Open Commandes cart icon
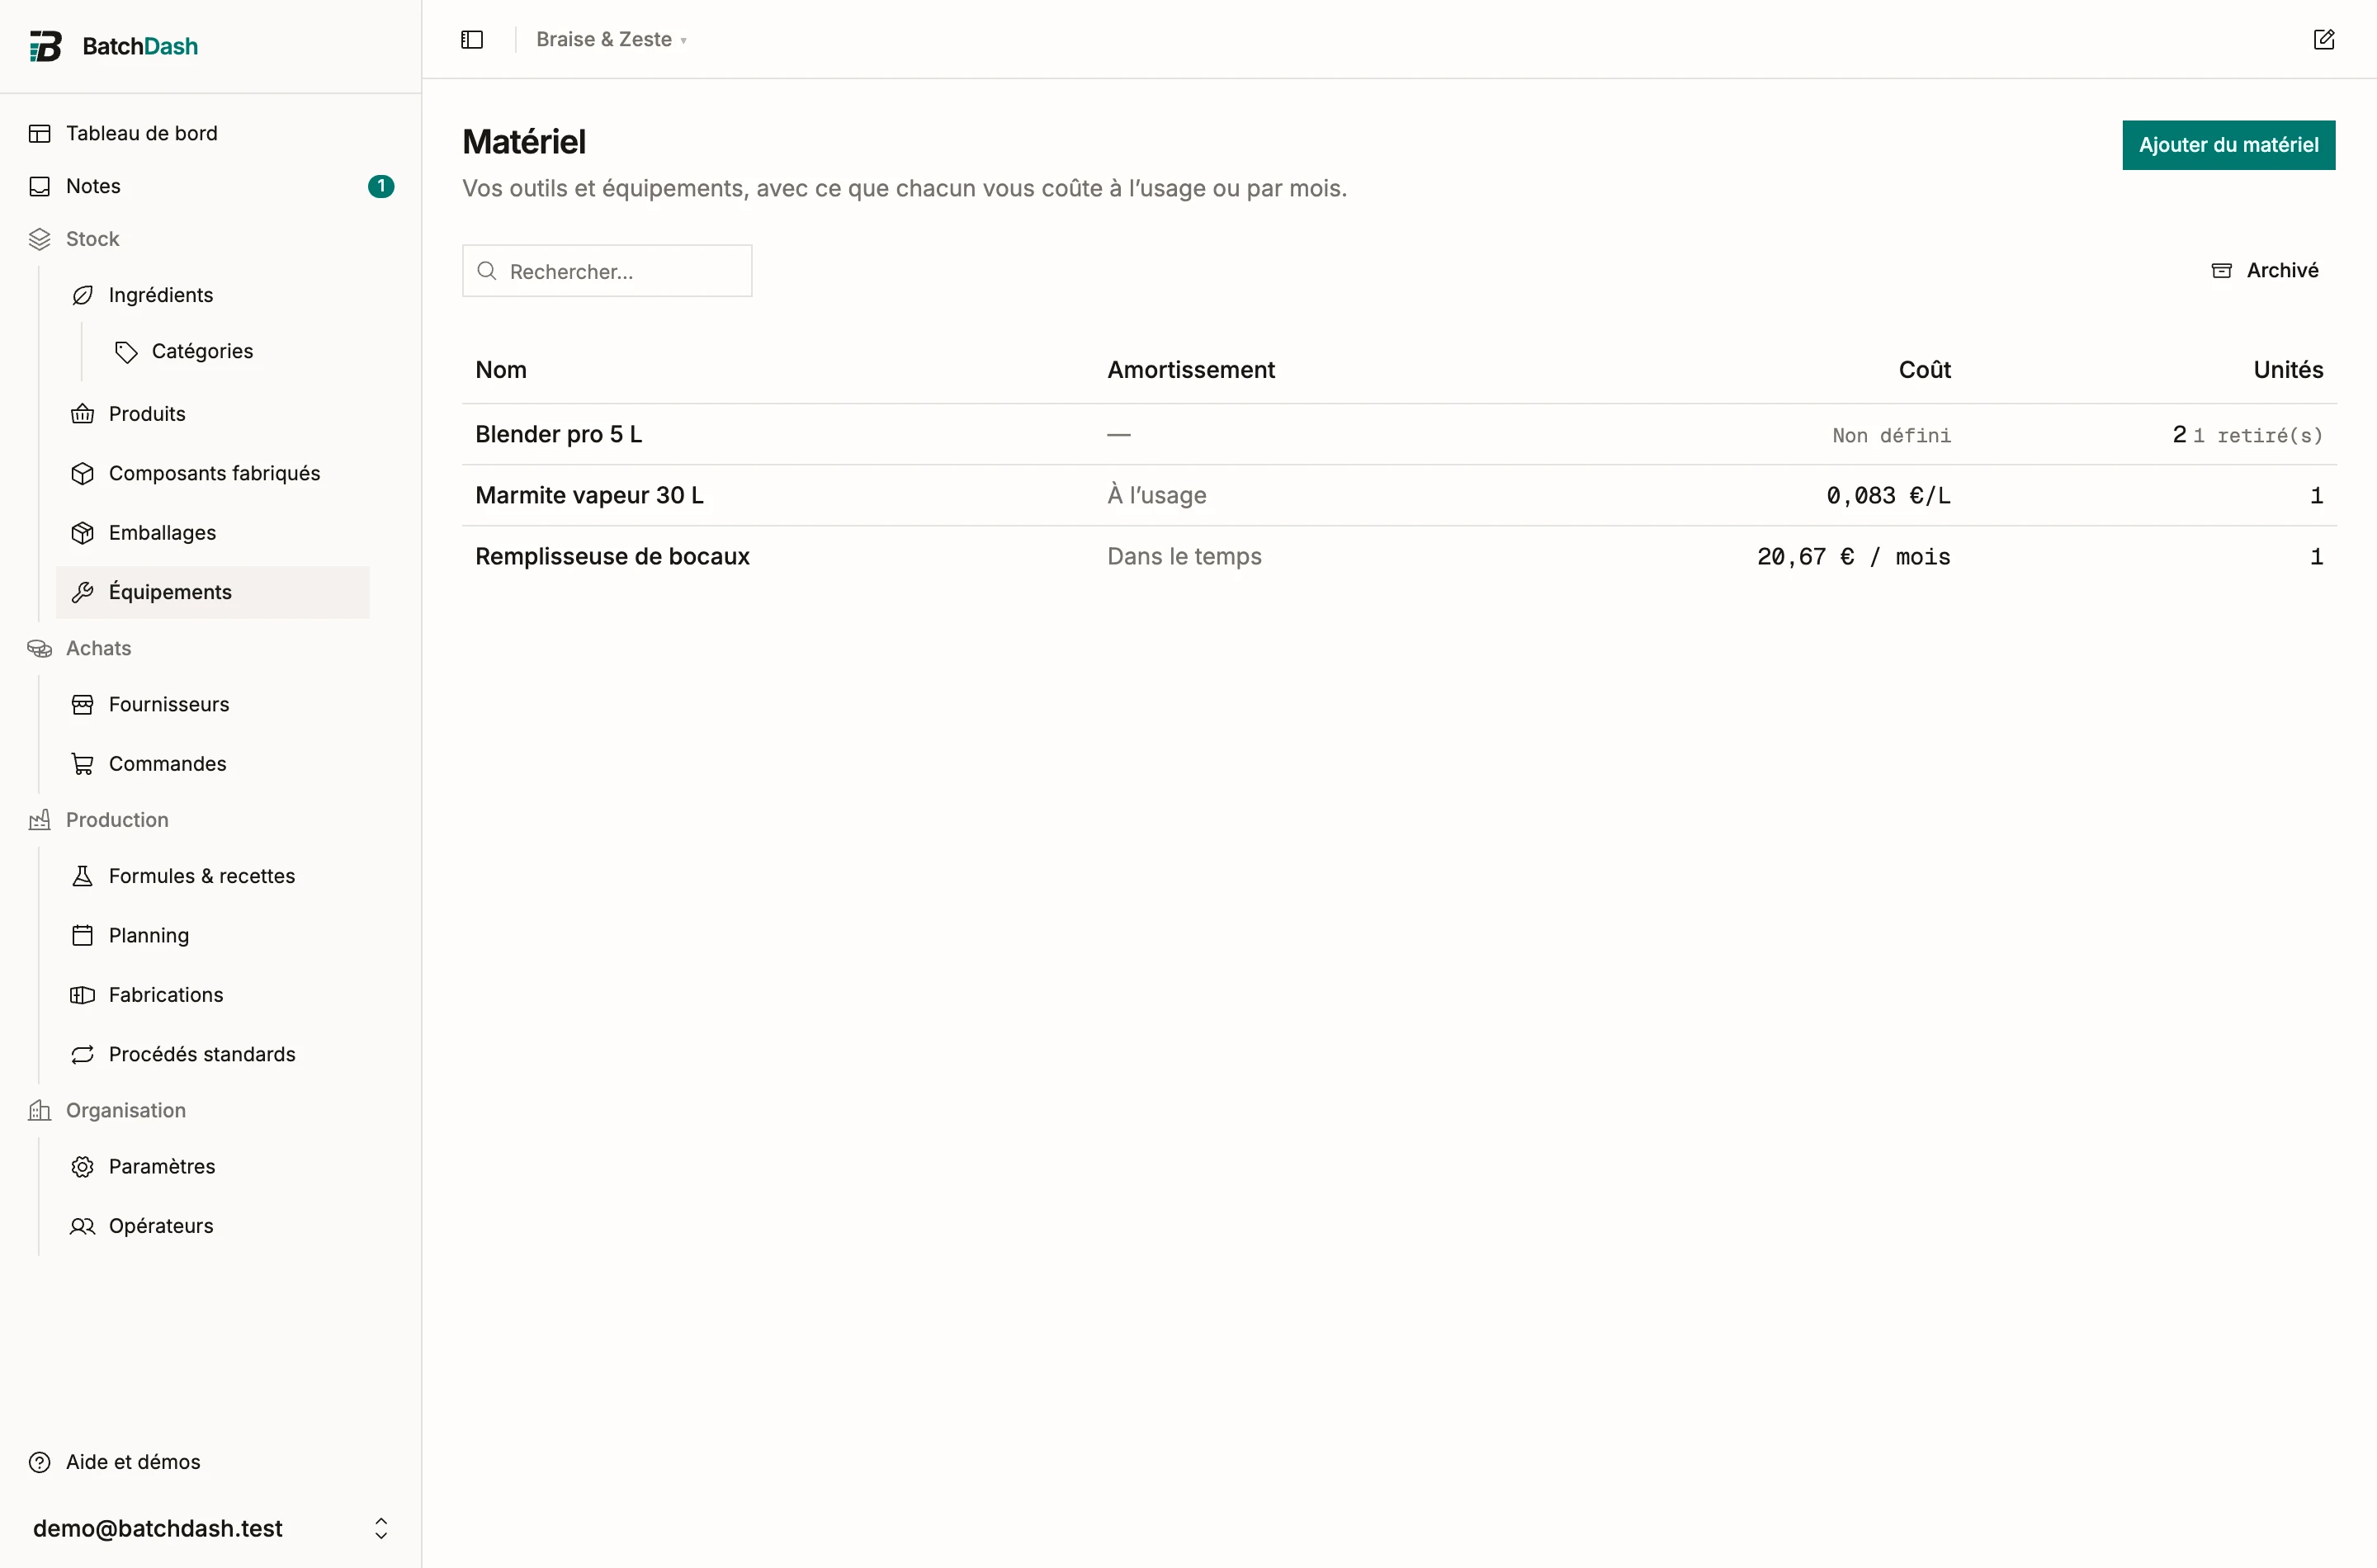The height and width of the screenshot is (1568, 2377). [x=83, y=764]
